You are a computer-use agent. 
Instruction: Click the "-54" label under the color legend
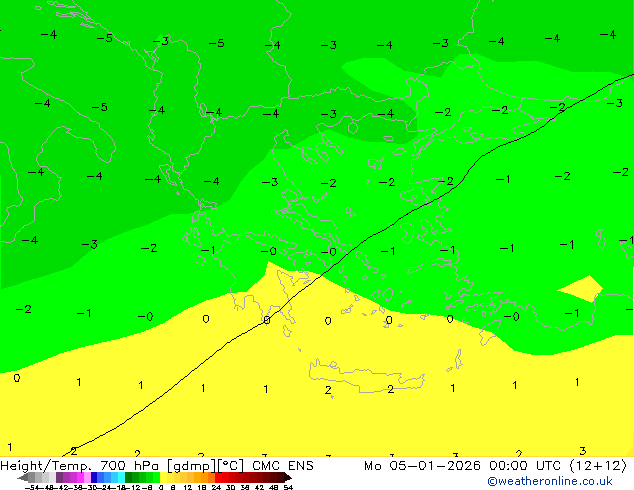pyautogui.click(x=33, y=487)
